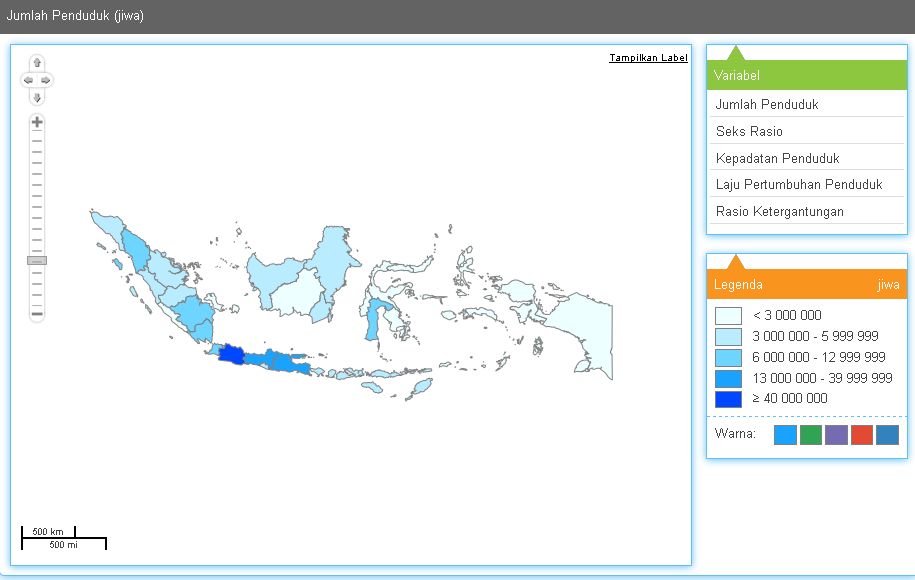Pick the bright blue Warna swatch

[785, 435]
